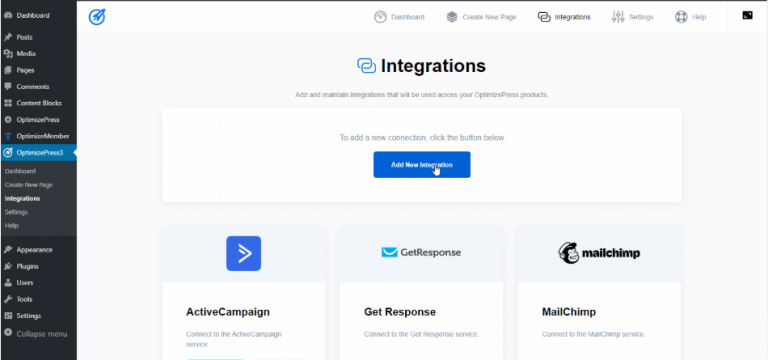Click the Pages icon in sidebar
This screenshot has width=768, height=360.
(x=8, y=70)
